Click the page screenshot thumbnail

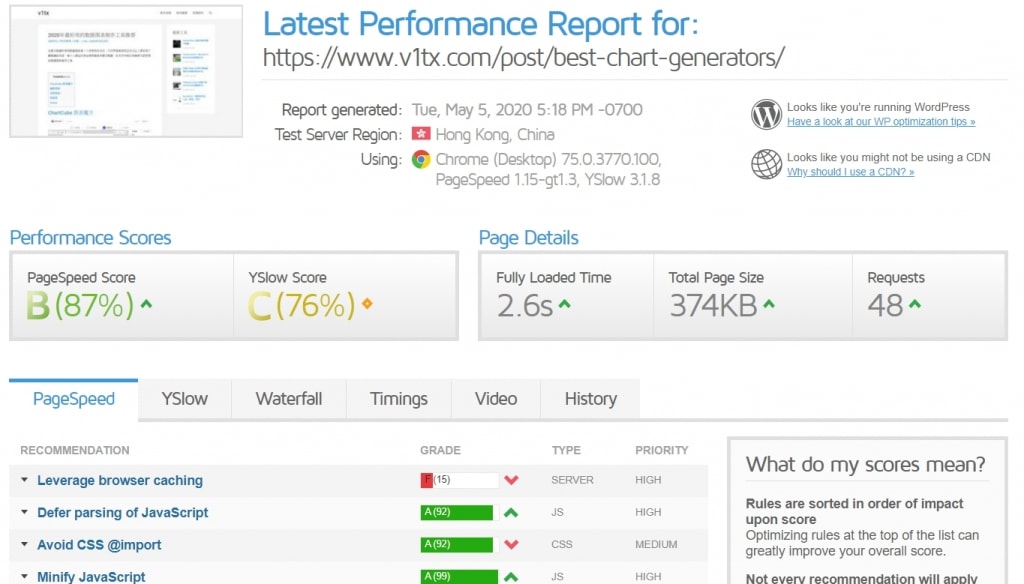pyautogui.click(x=126, y=71)
